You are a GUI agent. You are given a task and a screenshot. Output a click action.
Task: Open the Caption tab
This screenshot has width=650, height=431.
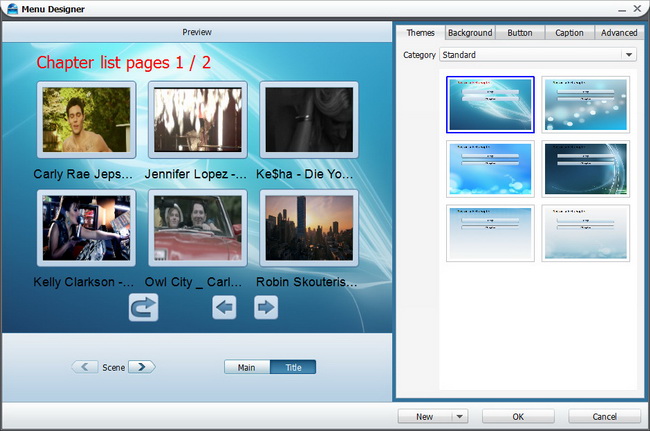(x=569, y=33)
